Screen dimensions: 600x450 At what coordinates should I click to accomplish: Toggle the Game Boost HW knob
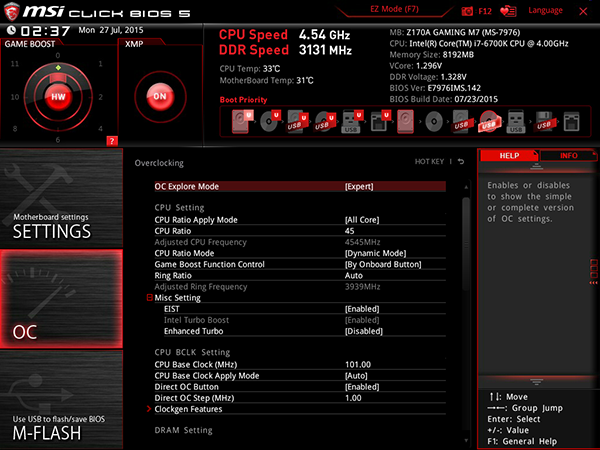(x=58, y=96)
